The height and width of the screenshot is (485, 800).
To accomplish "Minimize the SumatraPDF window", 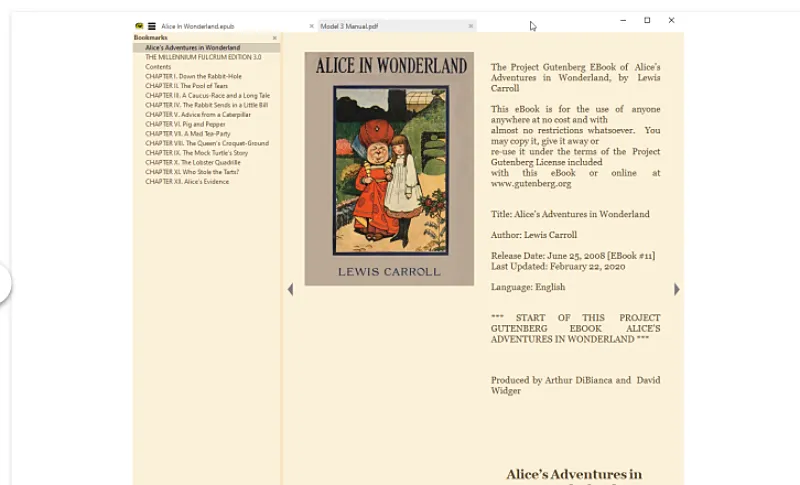I will tap(623, 20).
